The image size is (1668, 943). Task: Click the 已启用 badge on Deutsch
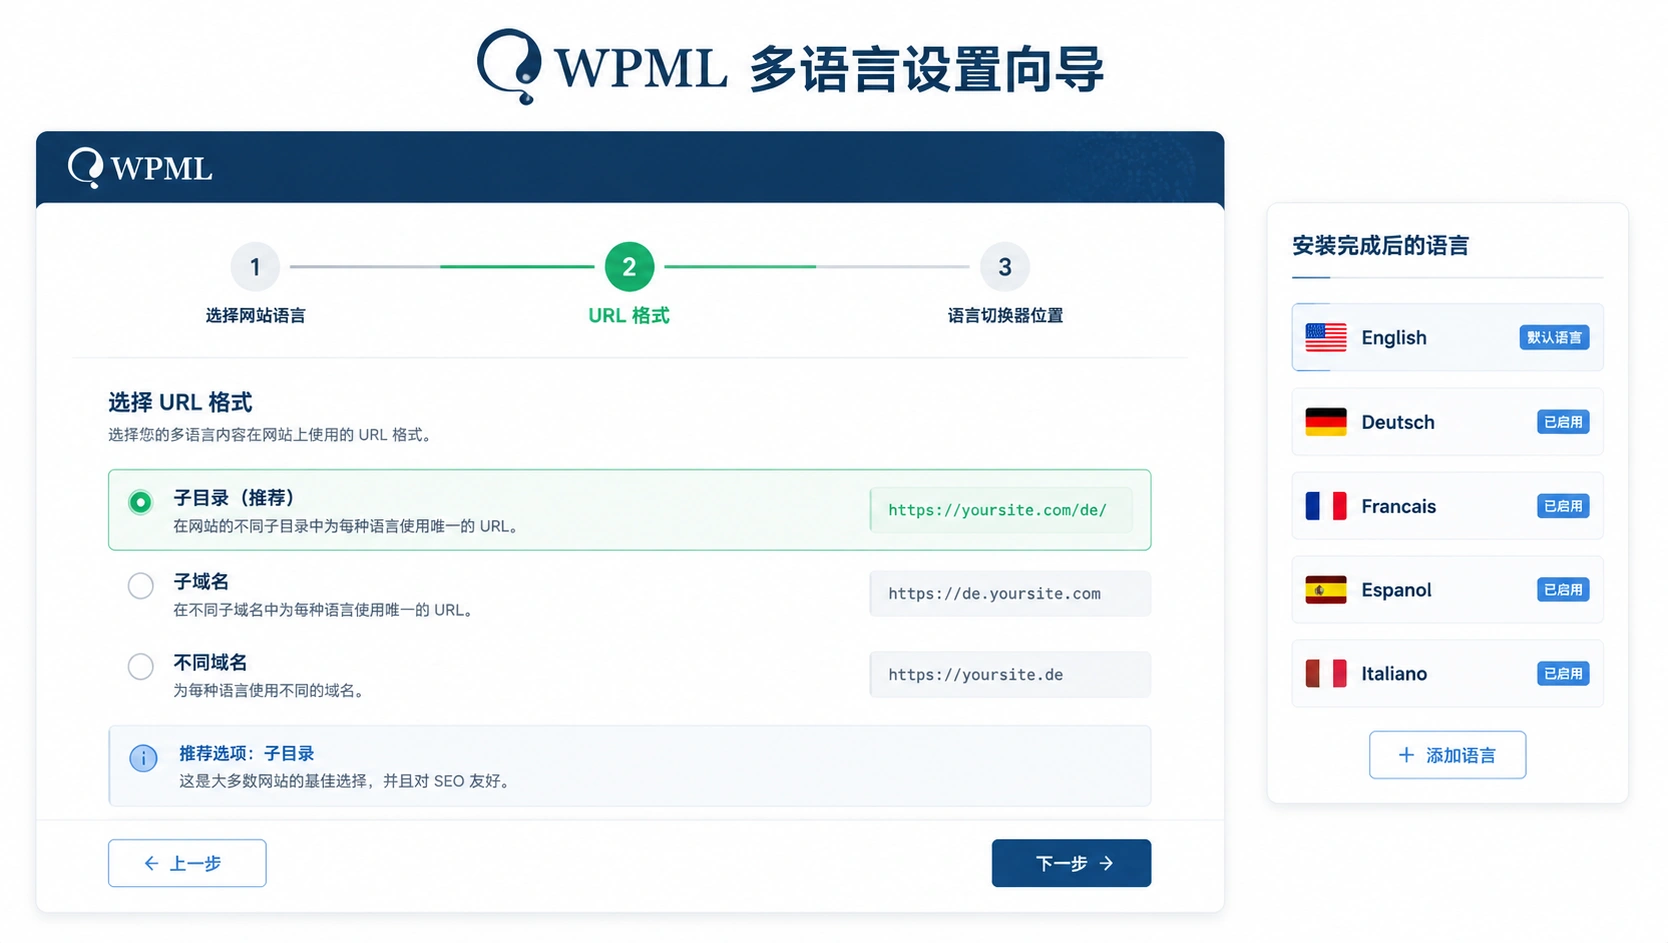(x=1563, y=422)
